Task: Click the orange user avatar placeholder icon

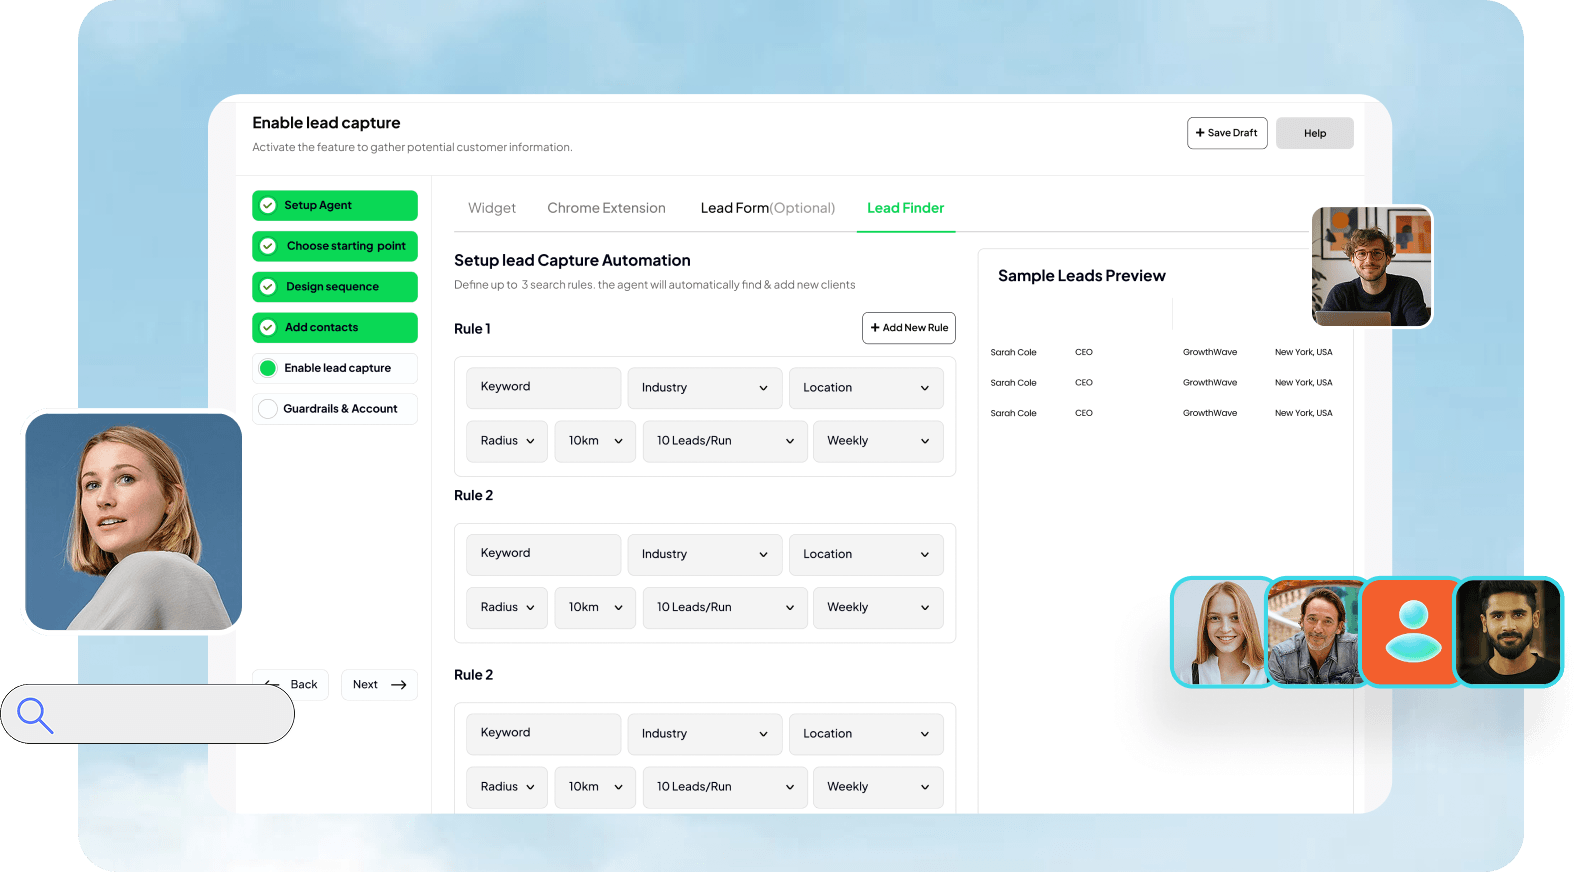Action: pyautogui.click(x=1412, y=631)
